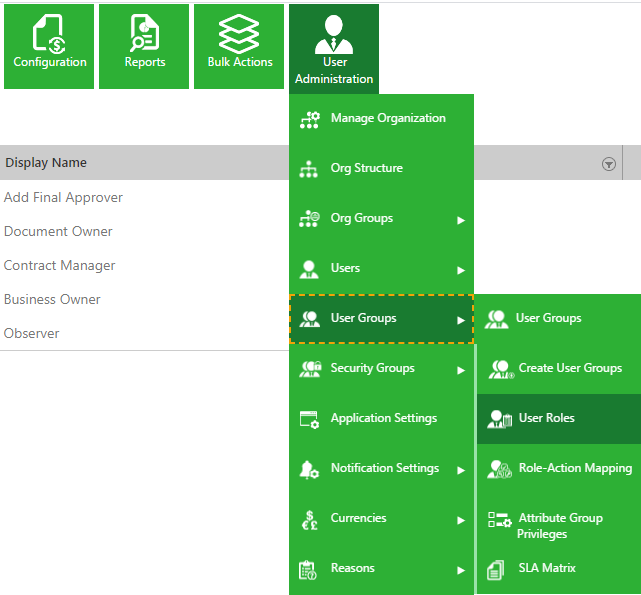Open the Configuration tile icon
Viewport: 641px width, 595px height.
[x=49, y=35]
